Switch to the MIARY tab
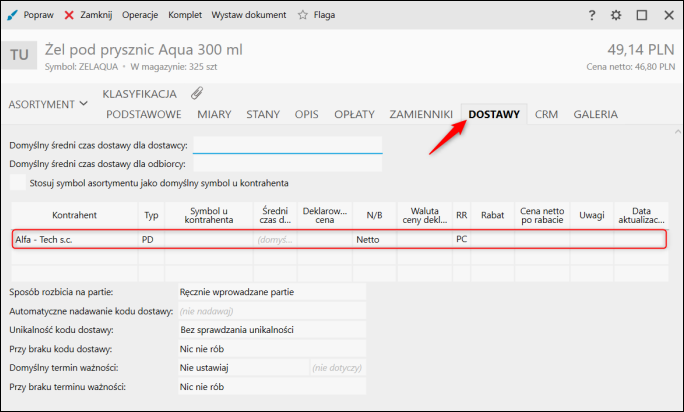The height and width of the screenshot is (412, 684). (x=214, y=114)
